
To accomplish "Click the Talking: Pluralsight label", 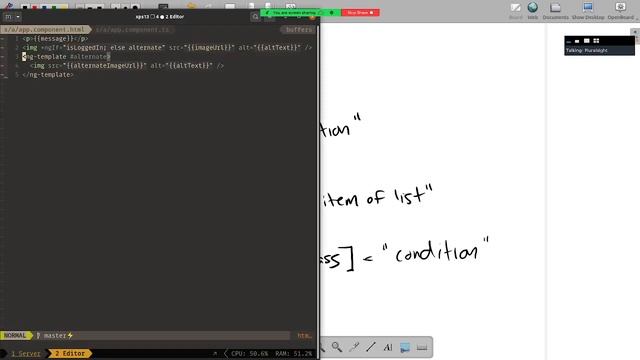I will point(587,51).
